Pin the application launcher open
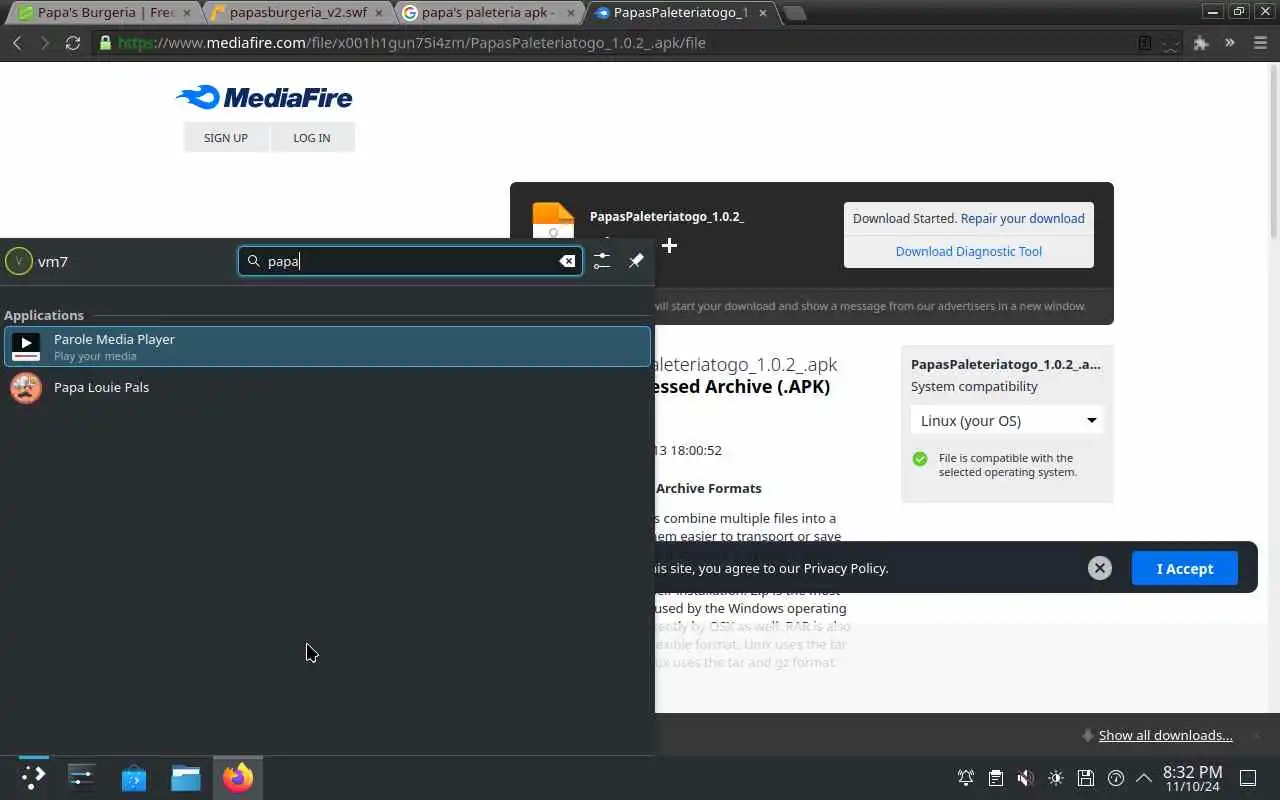1280x800 pixels. 636,260
